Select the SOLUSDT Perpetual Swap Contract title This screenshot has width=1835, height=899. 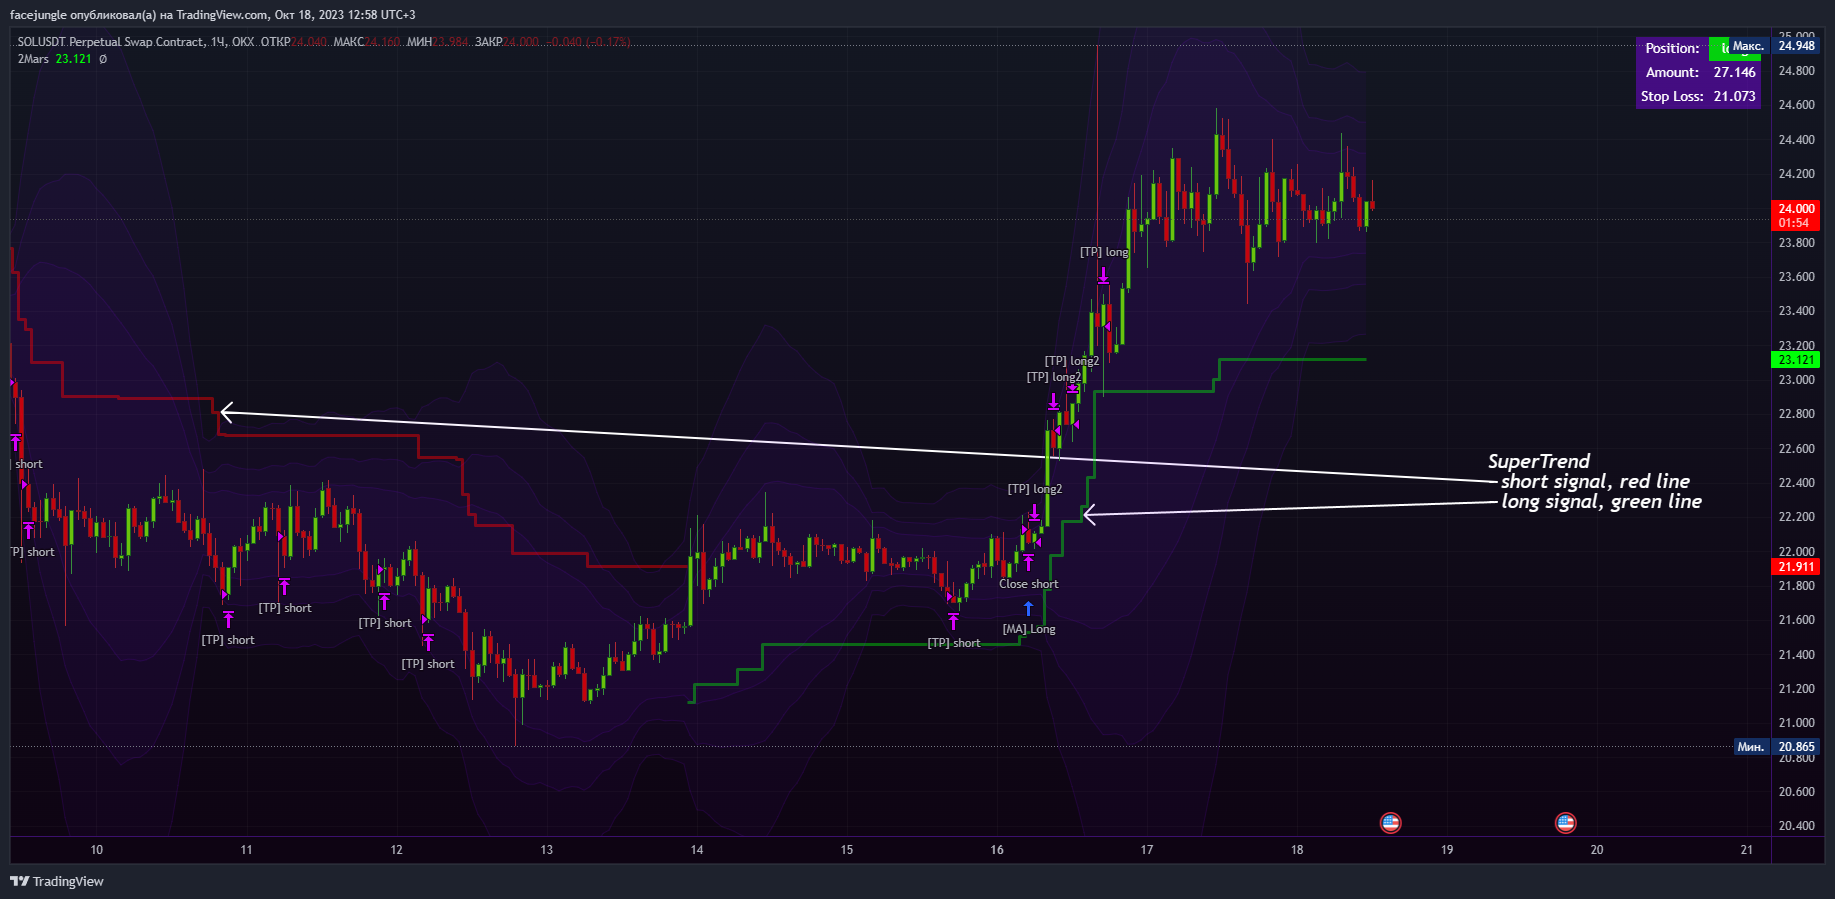[x=110, y=42]
